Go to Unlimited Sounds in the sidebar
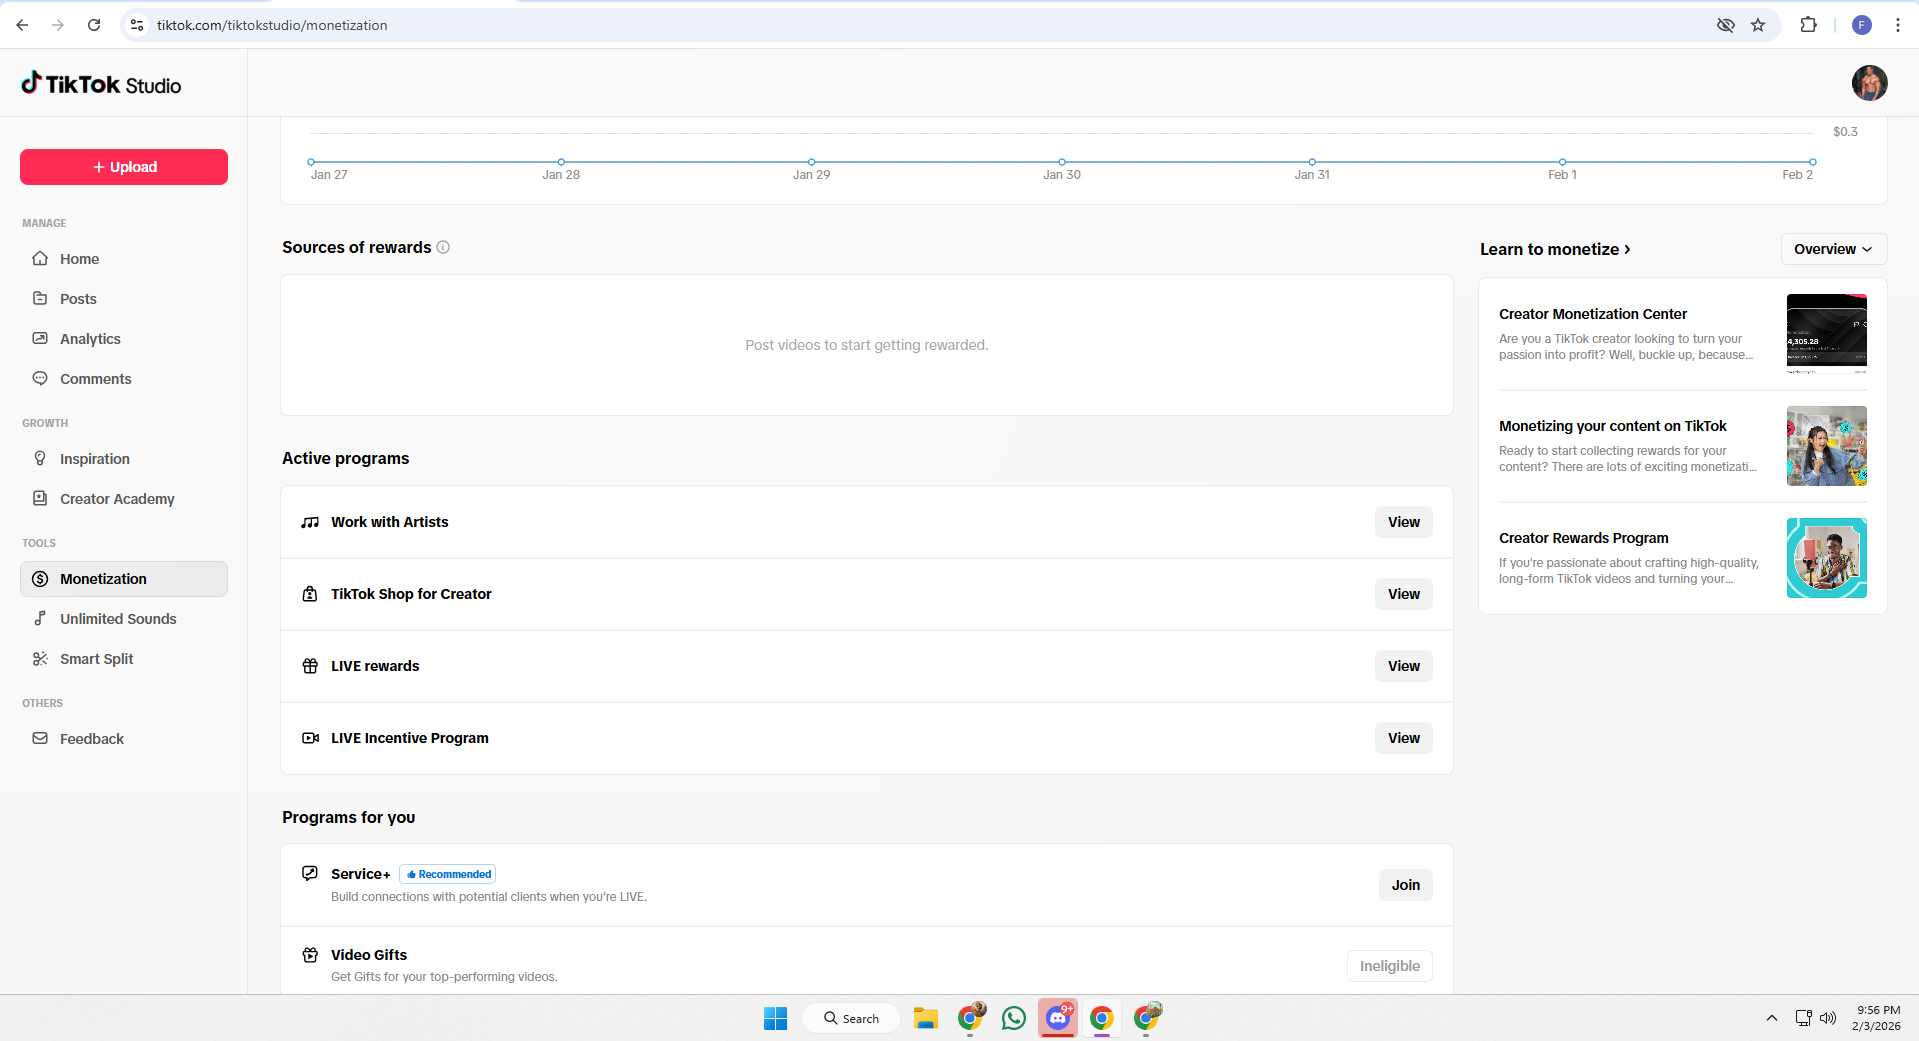1919x1041 pixels. point(118,619)
